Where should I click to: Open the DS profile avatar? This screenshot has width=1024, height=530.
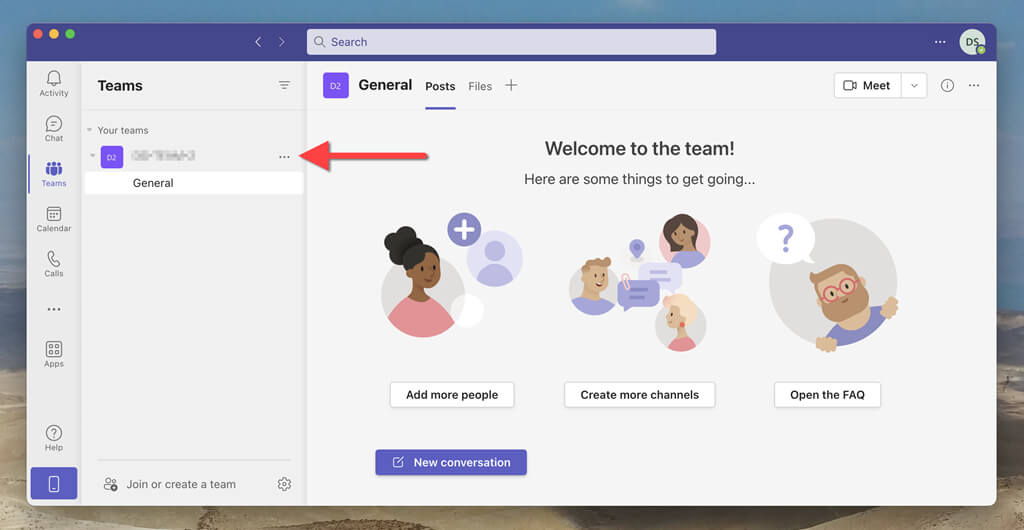972,42
